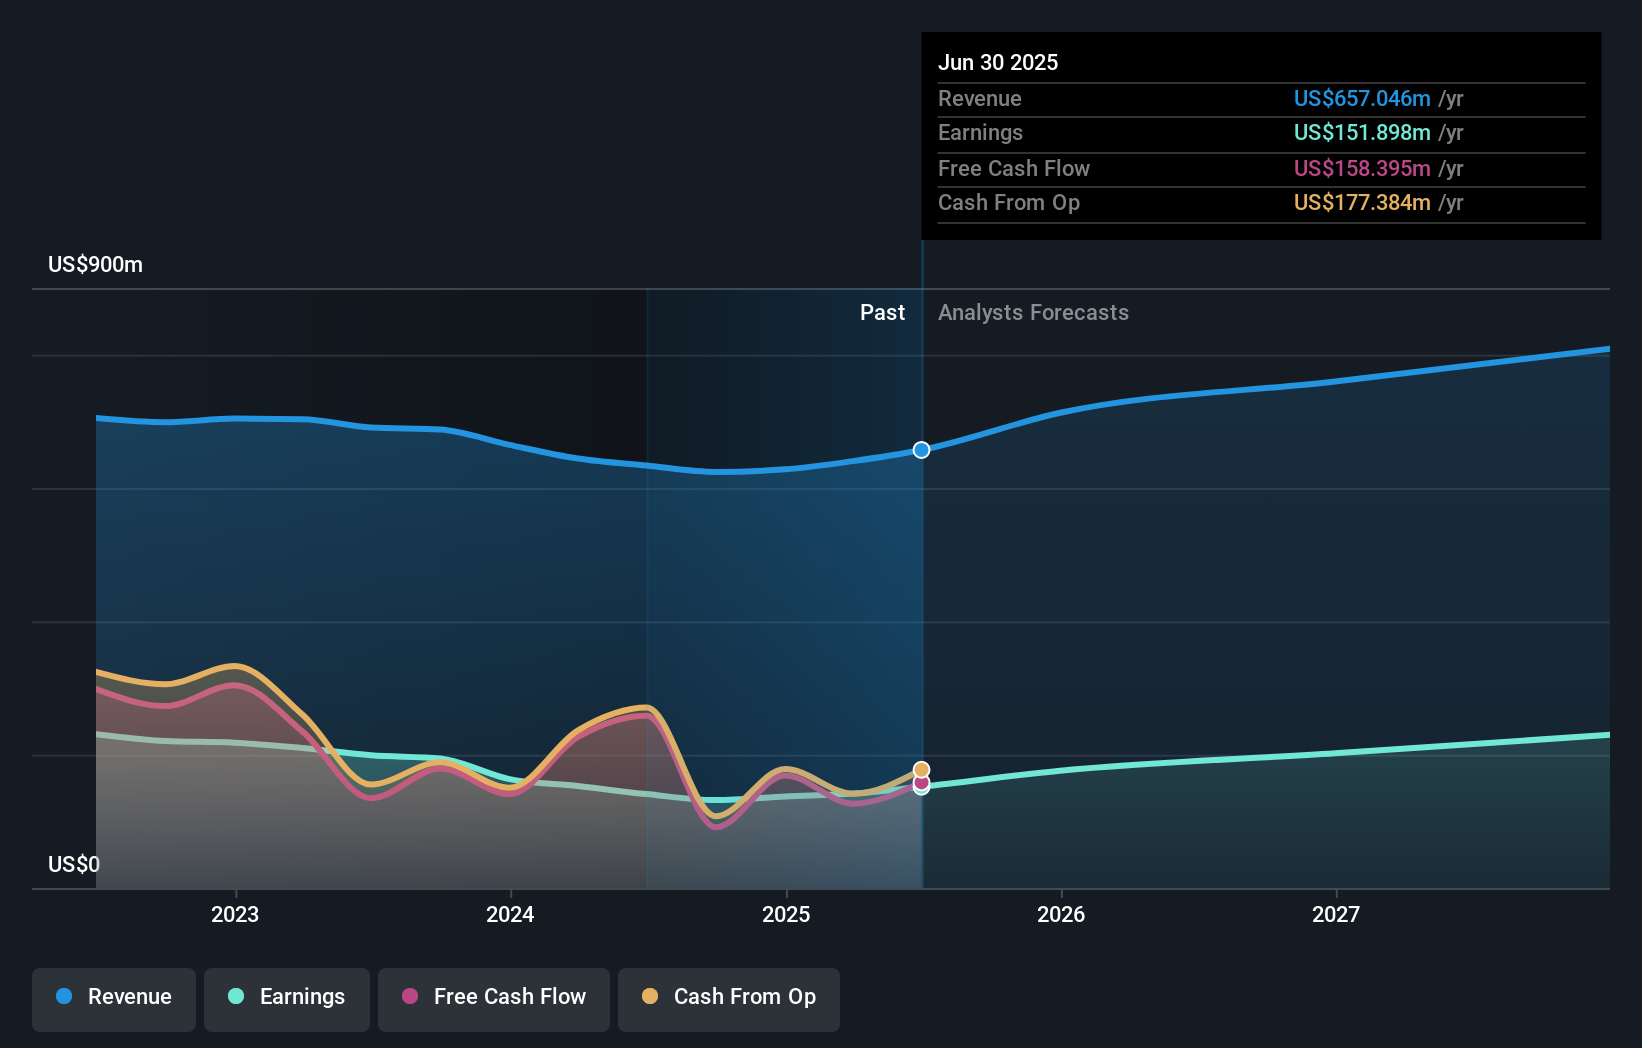Click the 2025 x-axis label
The image size is (1642, 1048).
tap(786, 914)
